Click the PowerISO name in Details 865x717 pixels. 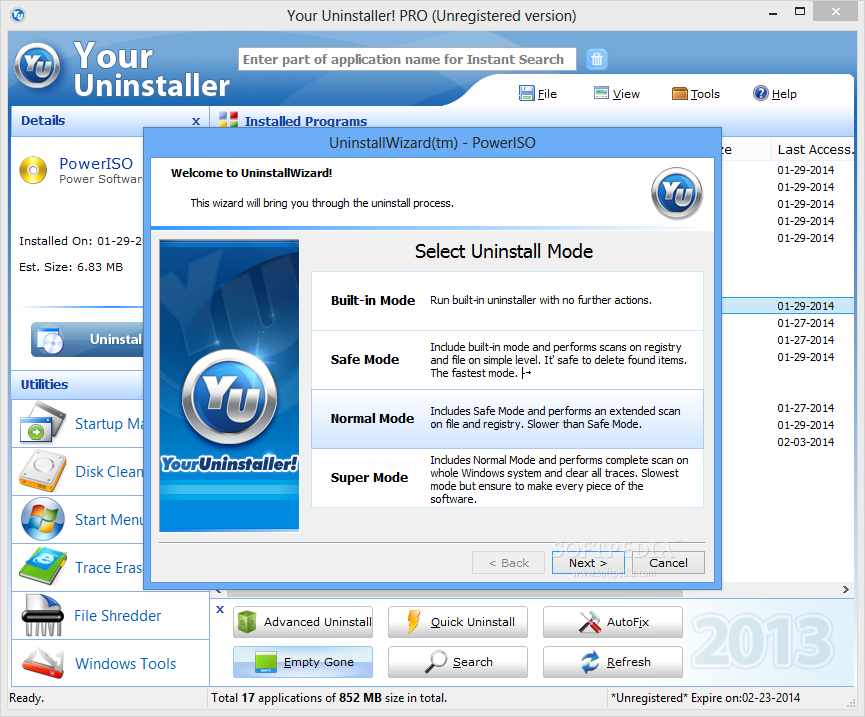pyautogui.click(x=96, y=163)
